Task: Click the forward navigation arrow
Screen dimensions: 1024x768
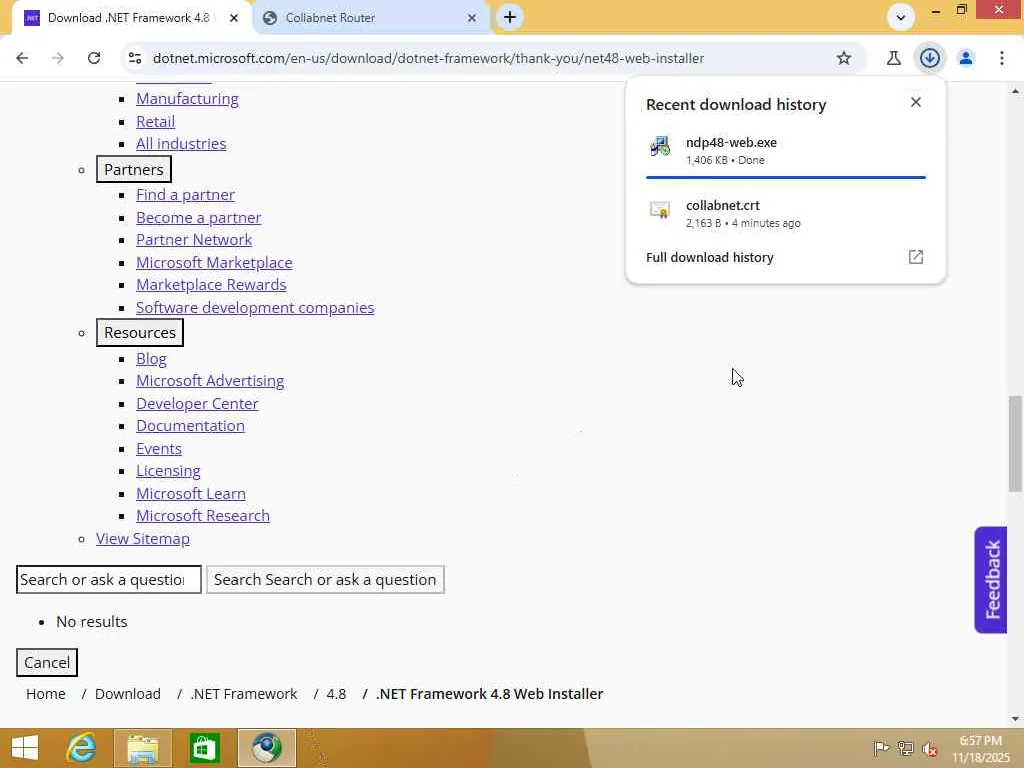Action: click(58, 58)
